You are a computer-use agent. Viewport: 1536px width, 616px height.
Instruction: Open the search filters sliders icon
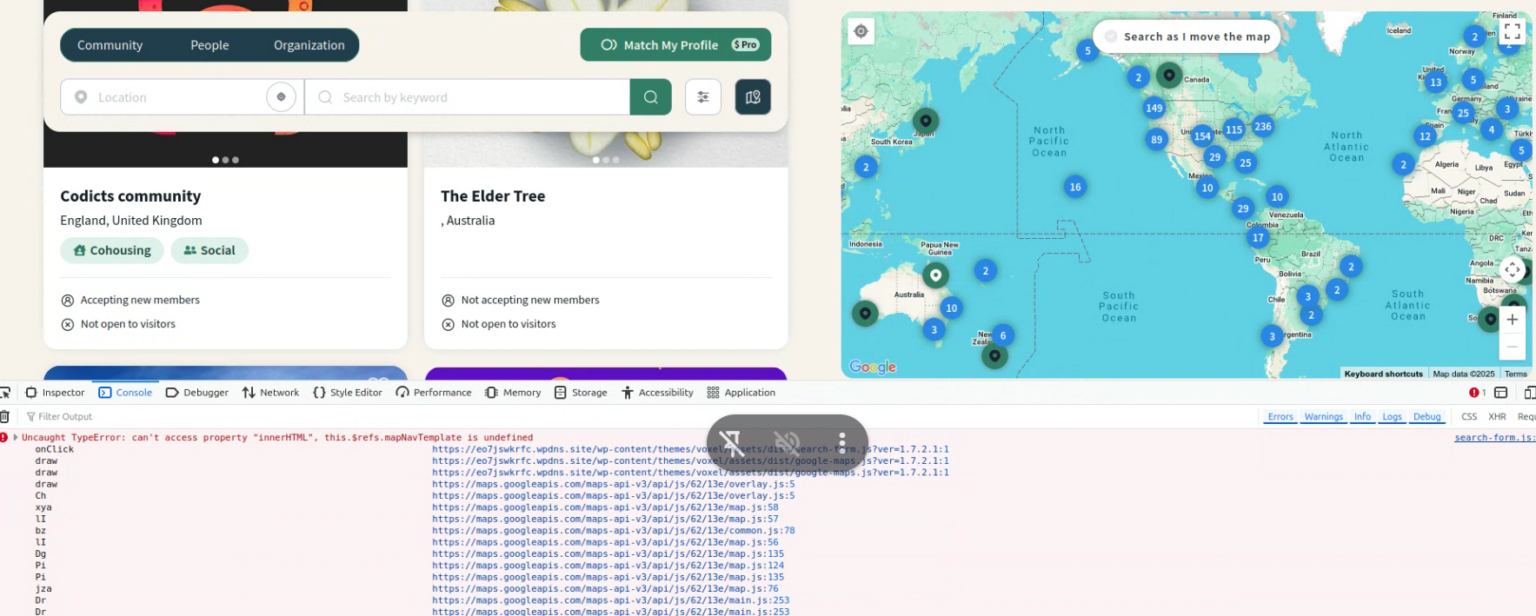pyautogui.click(x=703, y=97)
